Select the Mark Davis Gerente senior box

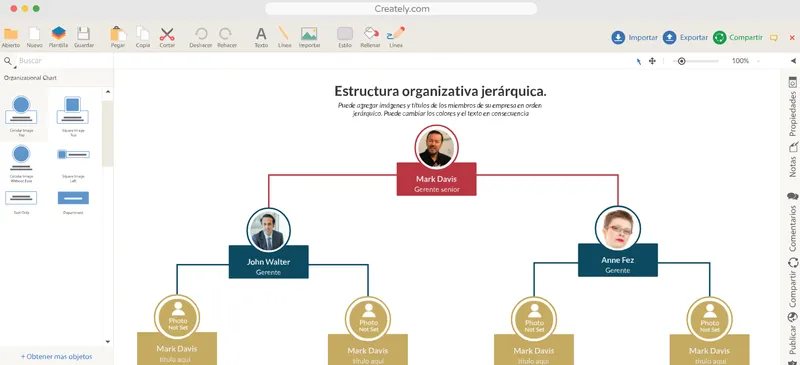[x=436, y=179]
